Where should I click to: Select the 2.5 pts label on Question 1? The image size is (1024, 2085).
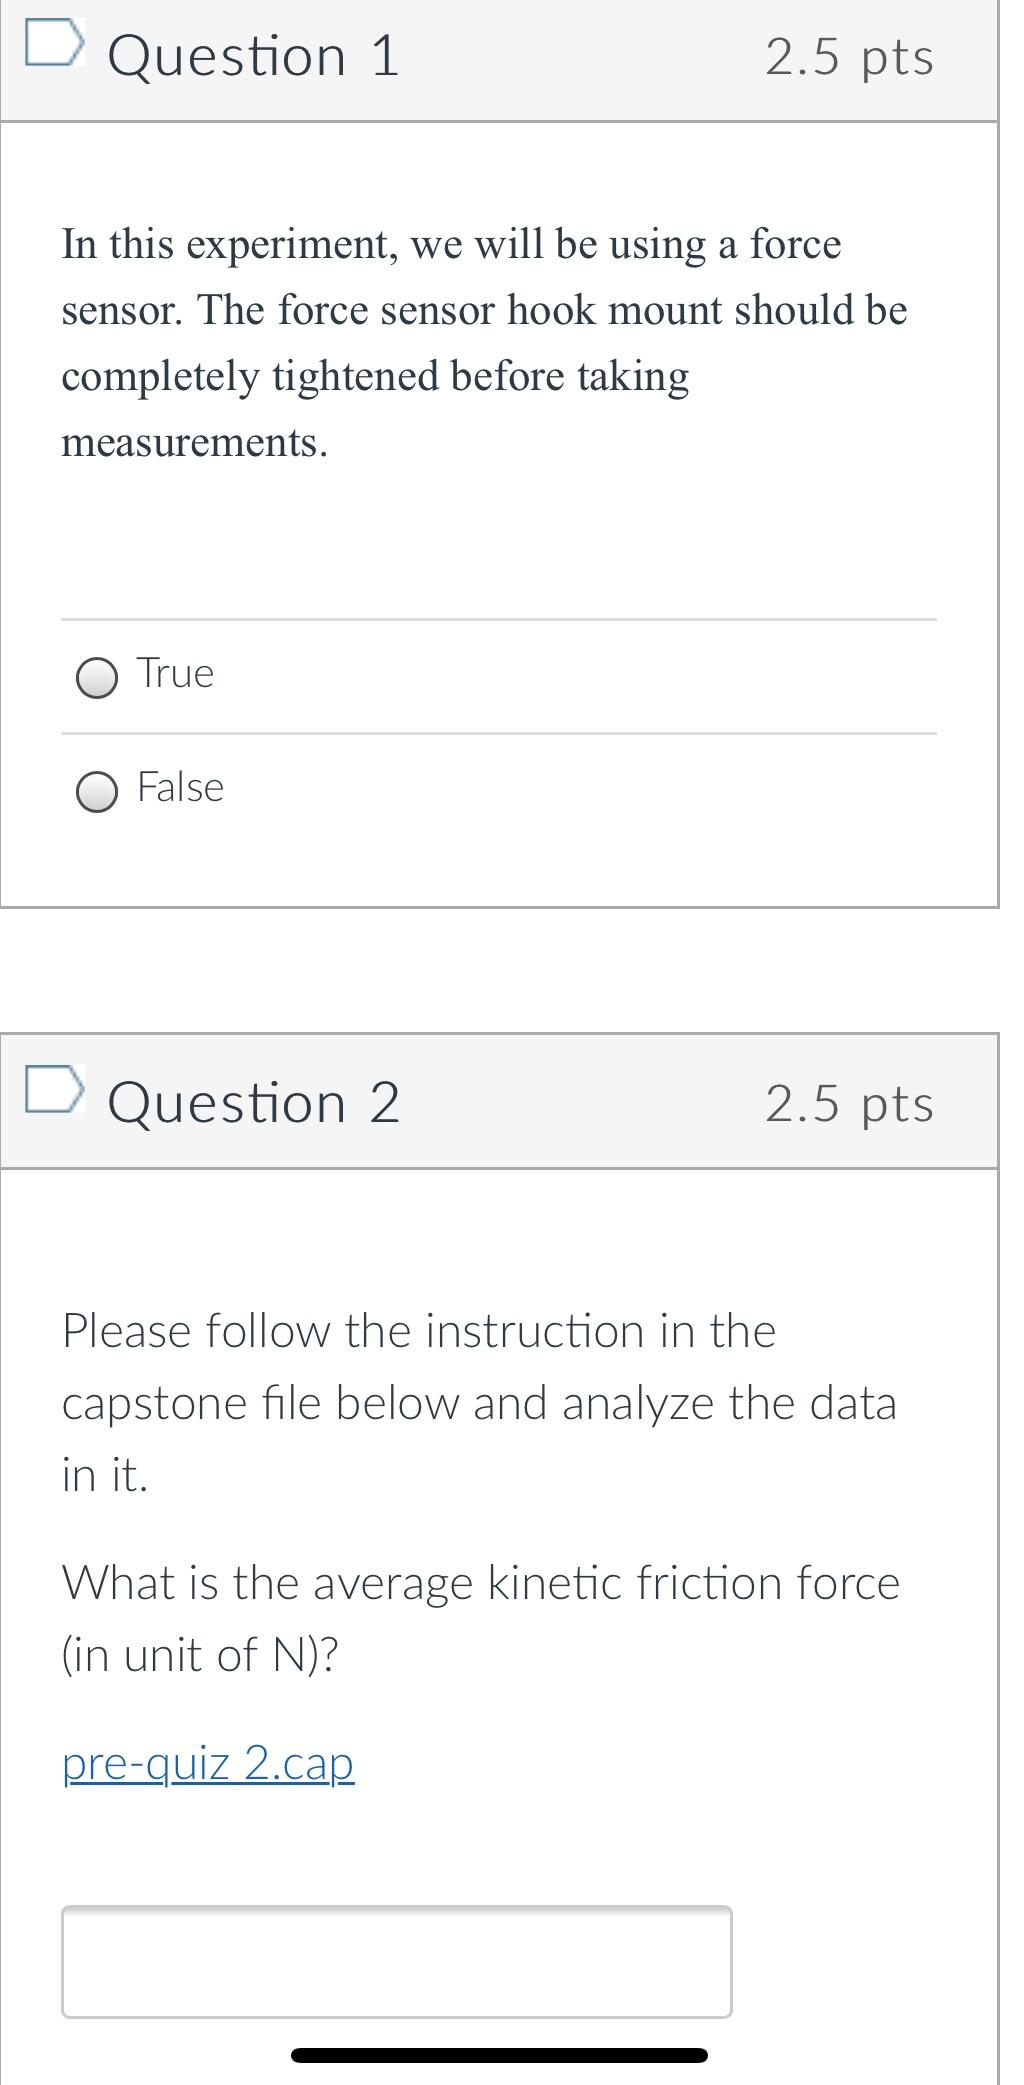click(x=849, y=58)
